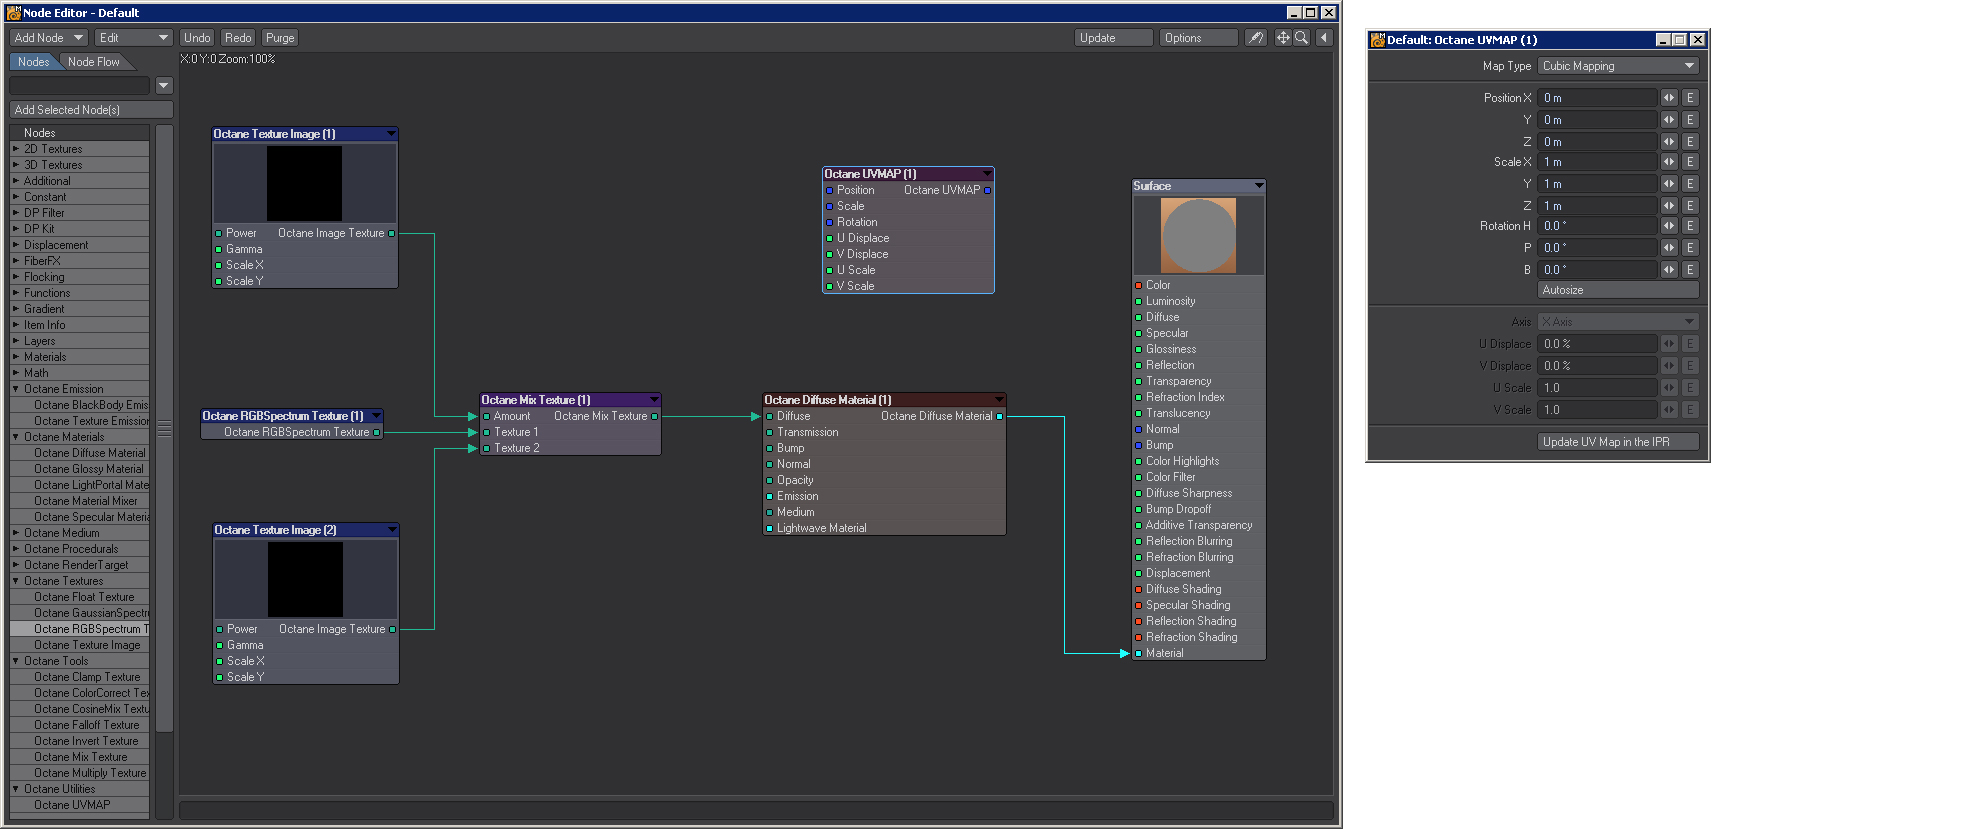
Task: Click envelope E button for Position X
Action: [1690, 98]
